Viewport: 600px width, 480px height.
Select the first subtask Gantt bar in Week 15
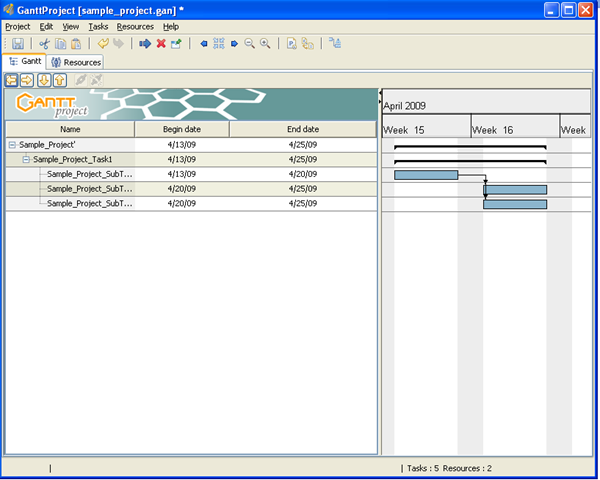click(x=425, y=175)
